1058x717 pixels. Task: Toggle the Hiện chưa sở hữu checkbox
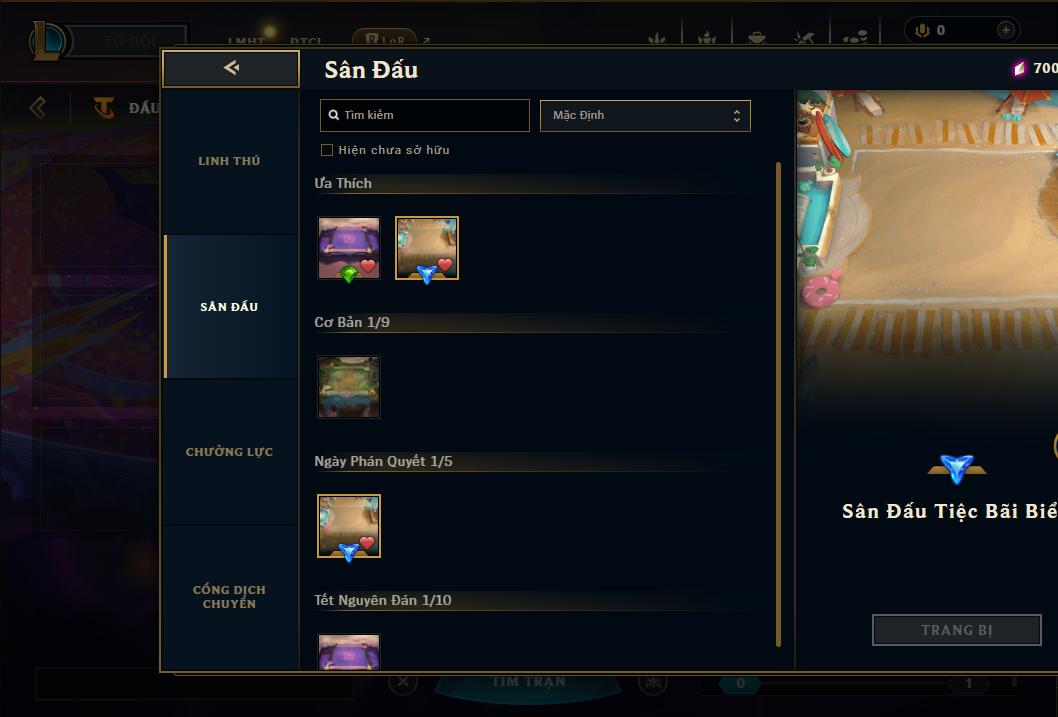click(327, 150)
